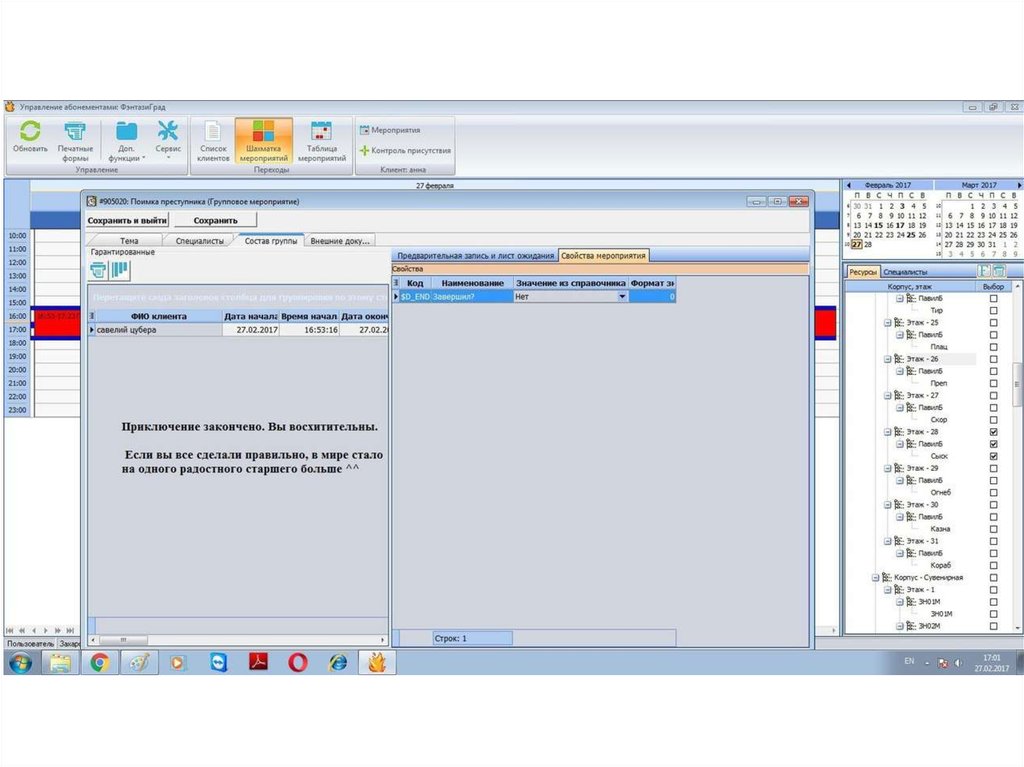
Task: Click the Мероприятия ribbon item
Action: click(390, 130)
